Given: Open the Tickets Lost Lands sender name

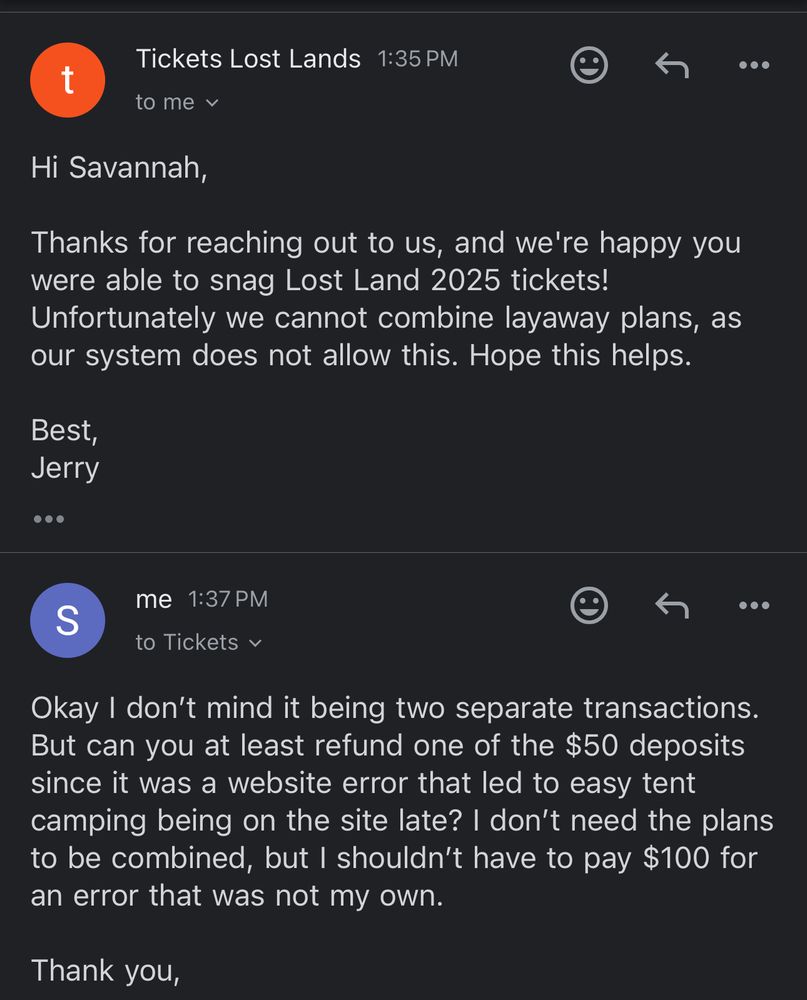Looking at the screenshot, I should pos(248,59).
